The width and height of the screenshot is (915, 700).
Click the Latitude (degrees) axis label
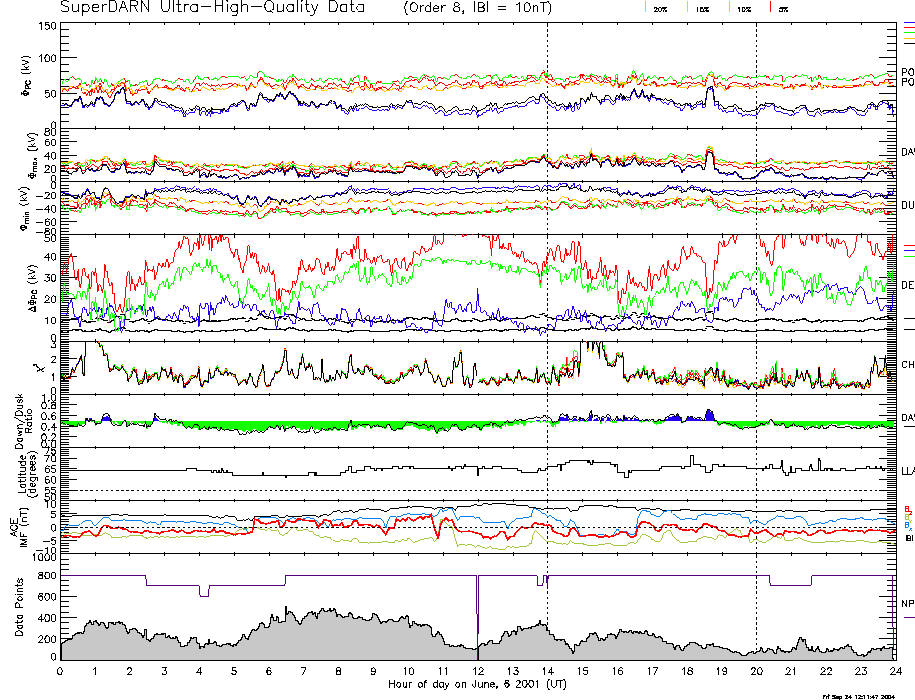[x=18, y=470]
